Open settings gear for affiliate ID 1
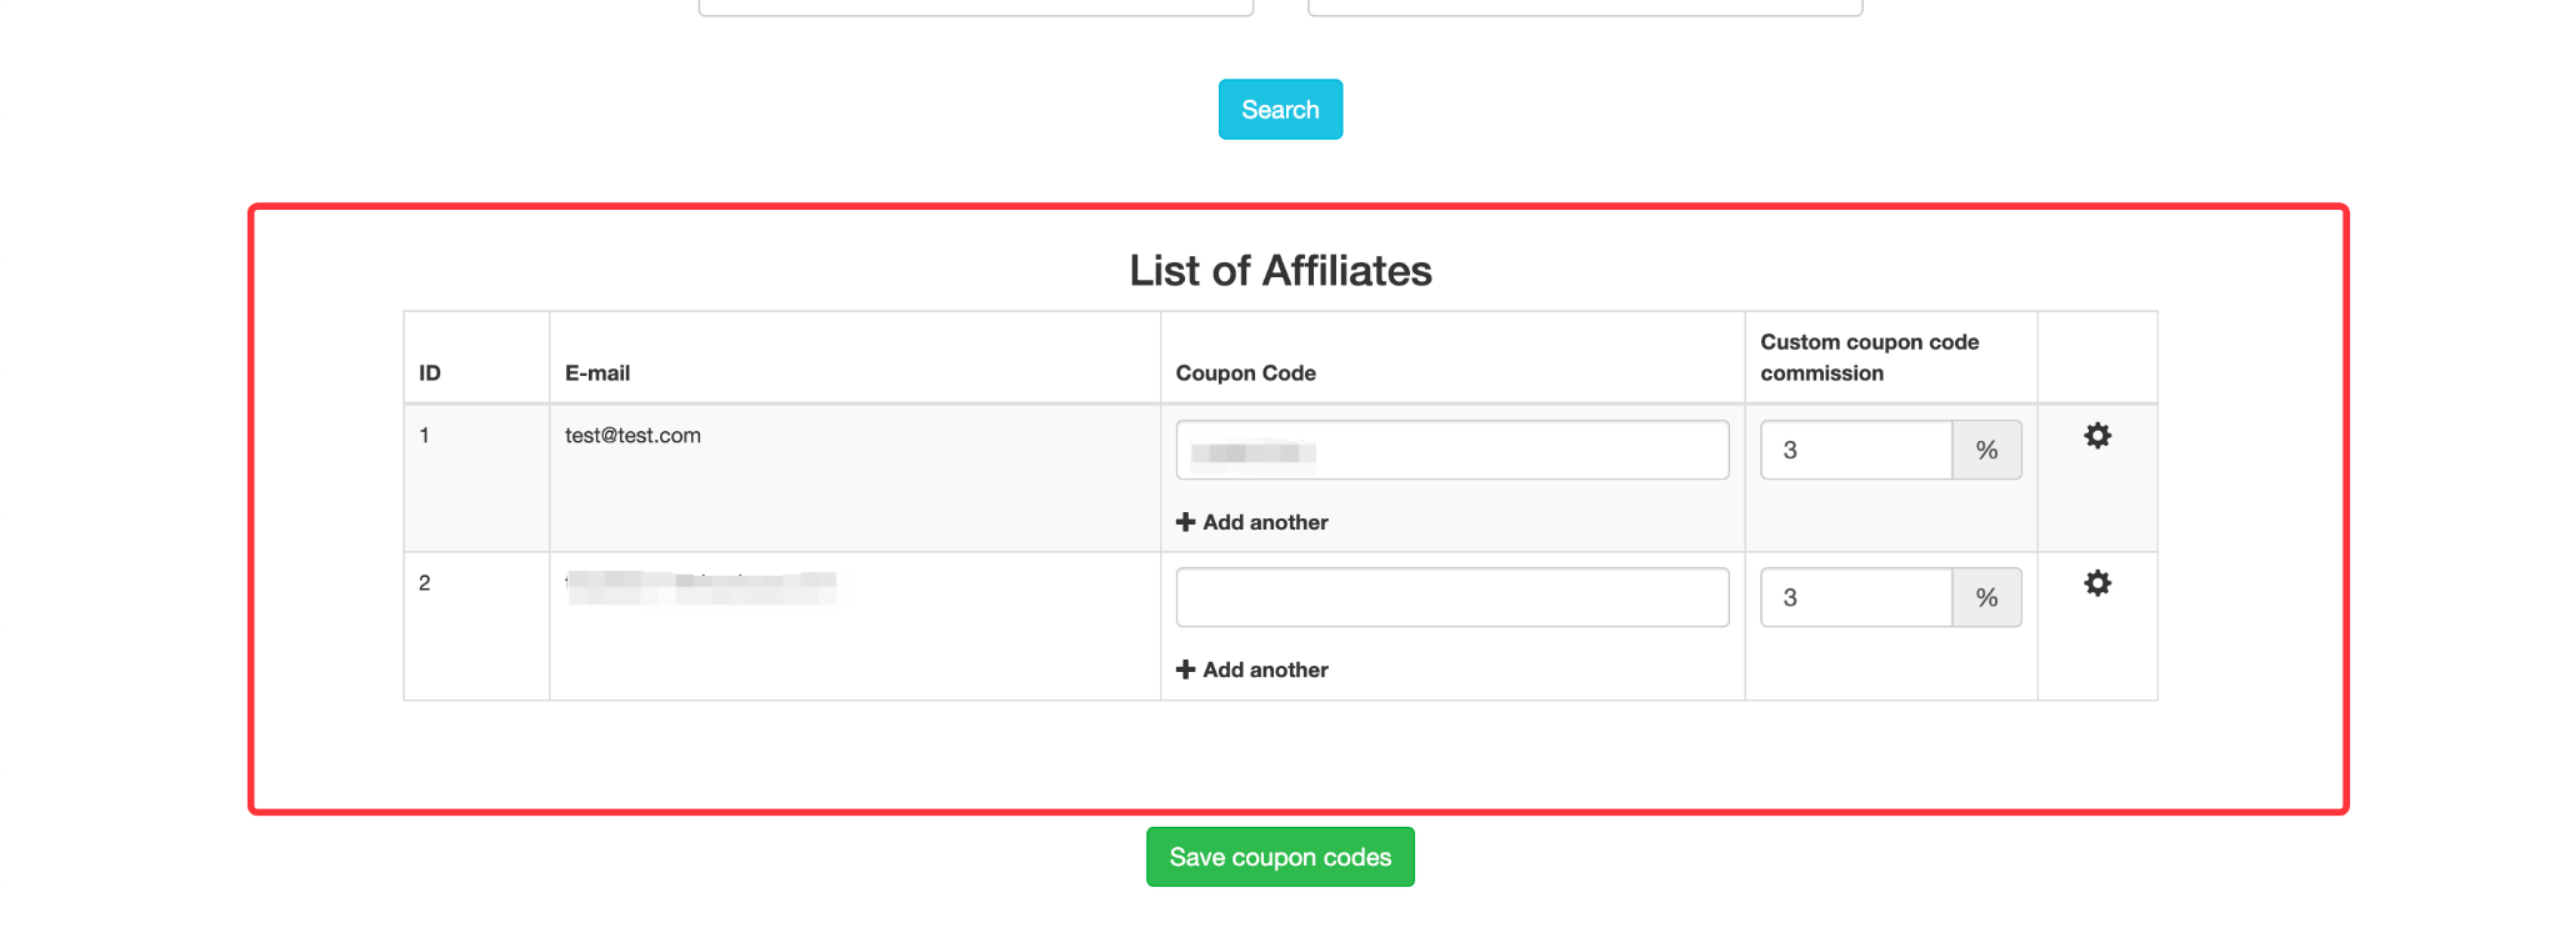This screenshot has width=2560, height=933. (2096, 435)
